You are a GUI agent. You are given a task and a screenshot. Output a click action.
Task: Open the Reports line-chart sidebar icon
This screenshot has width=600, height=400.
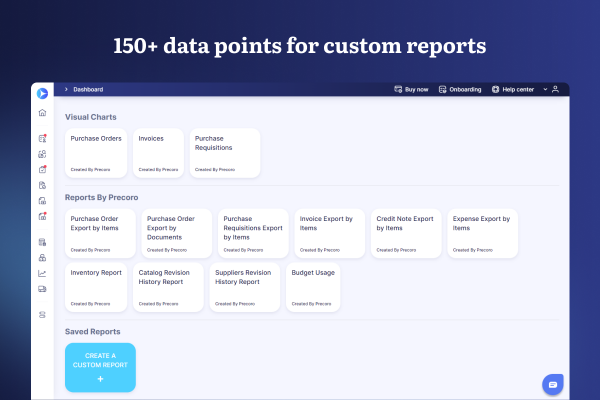tap(42, 273)
